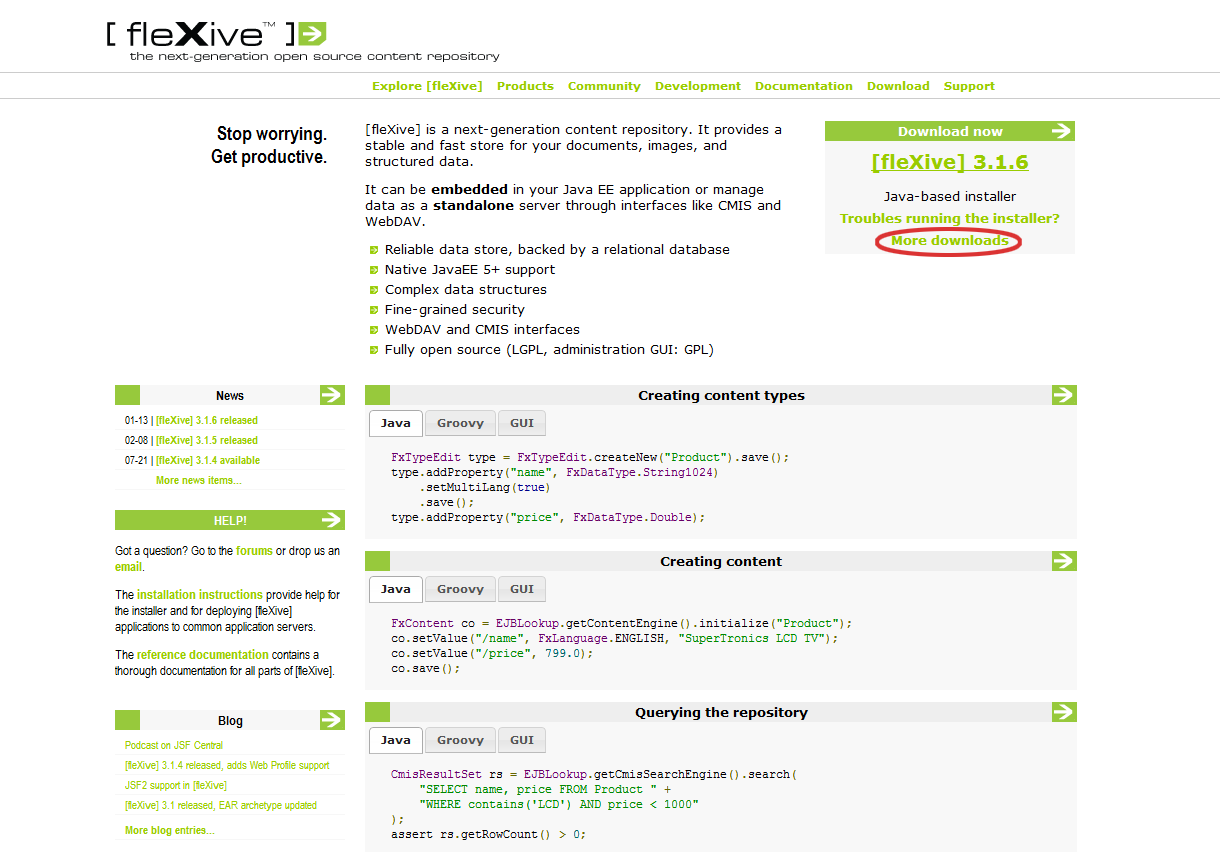Open the Products menu
The image size is (1220, 852).
525,86
